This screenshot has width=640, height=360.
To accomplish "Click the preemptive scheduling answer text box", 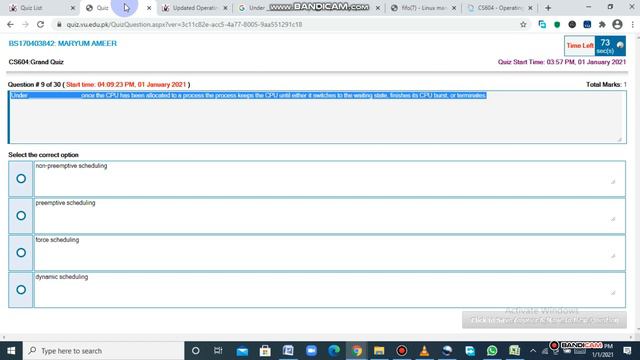I will (329, 216).
